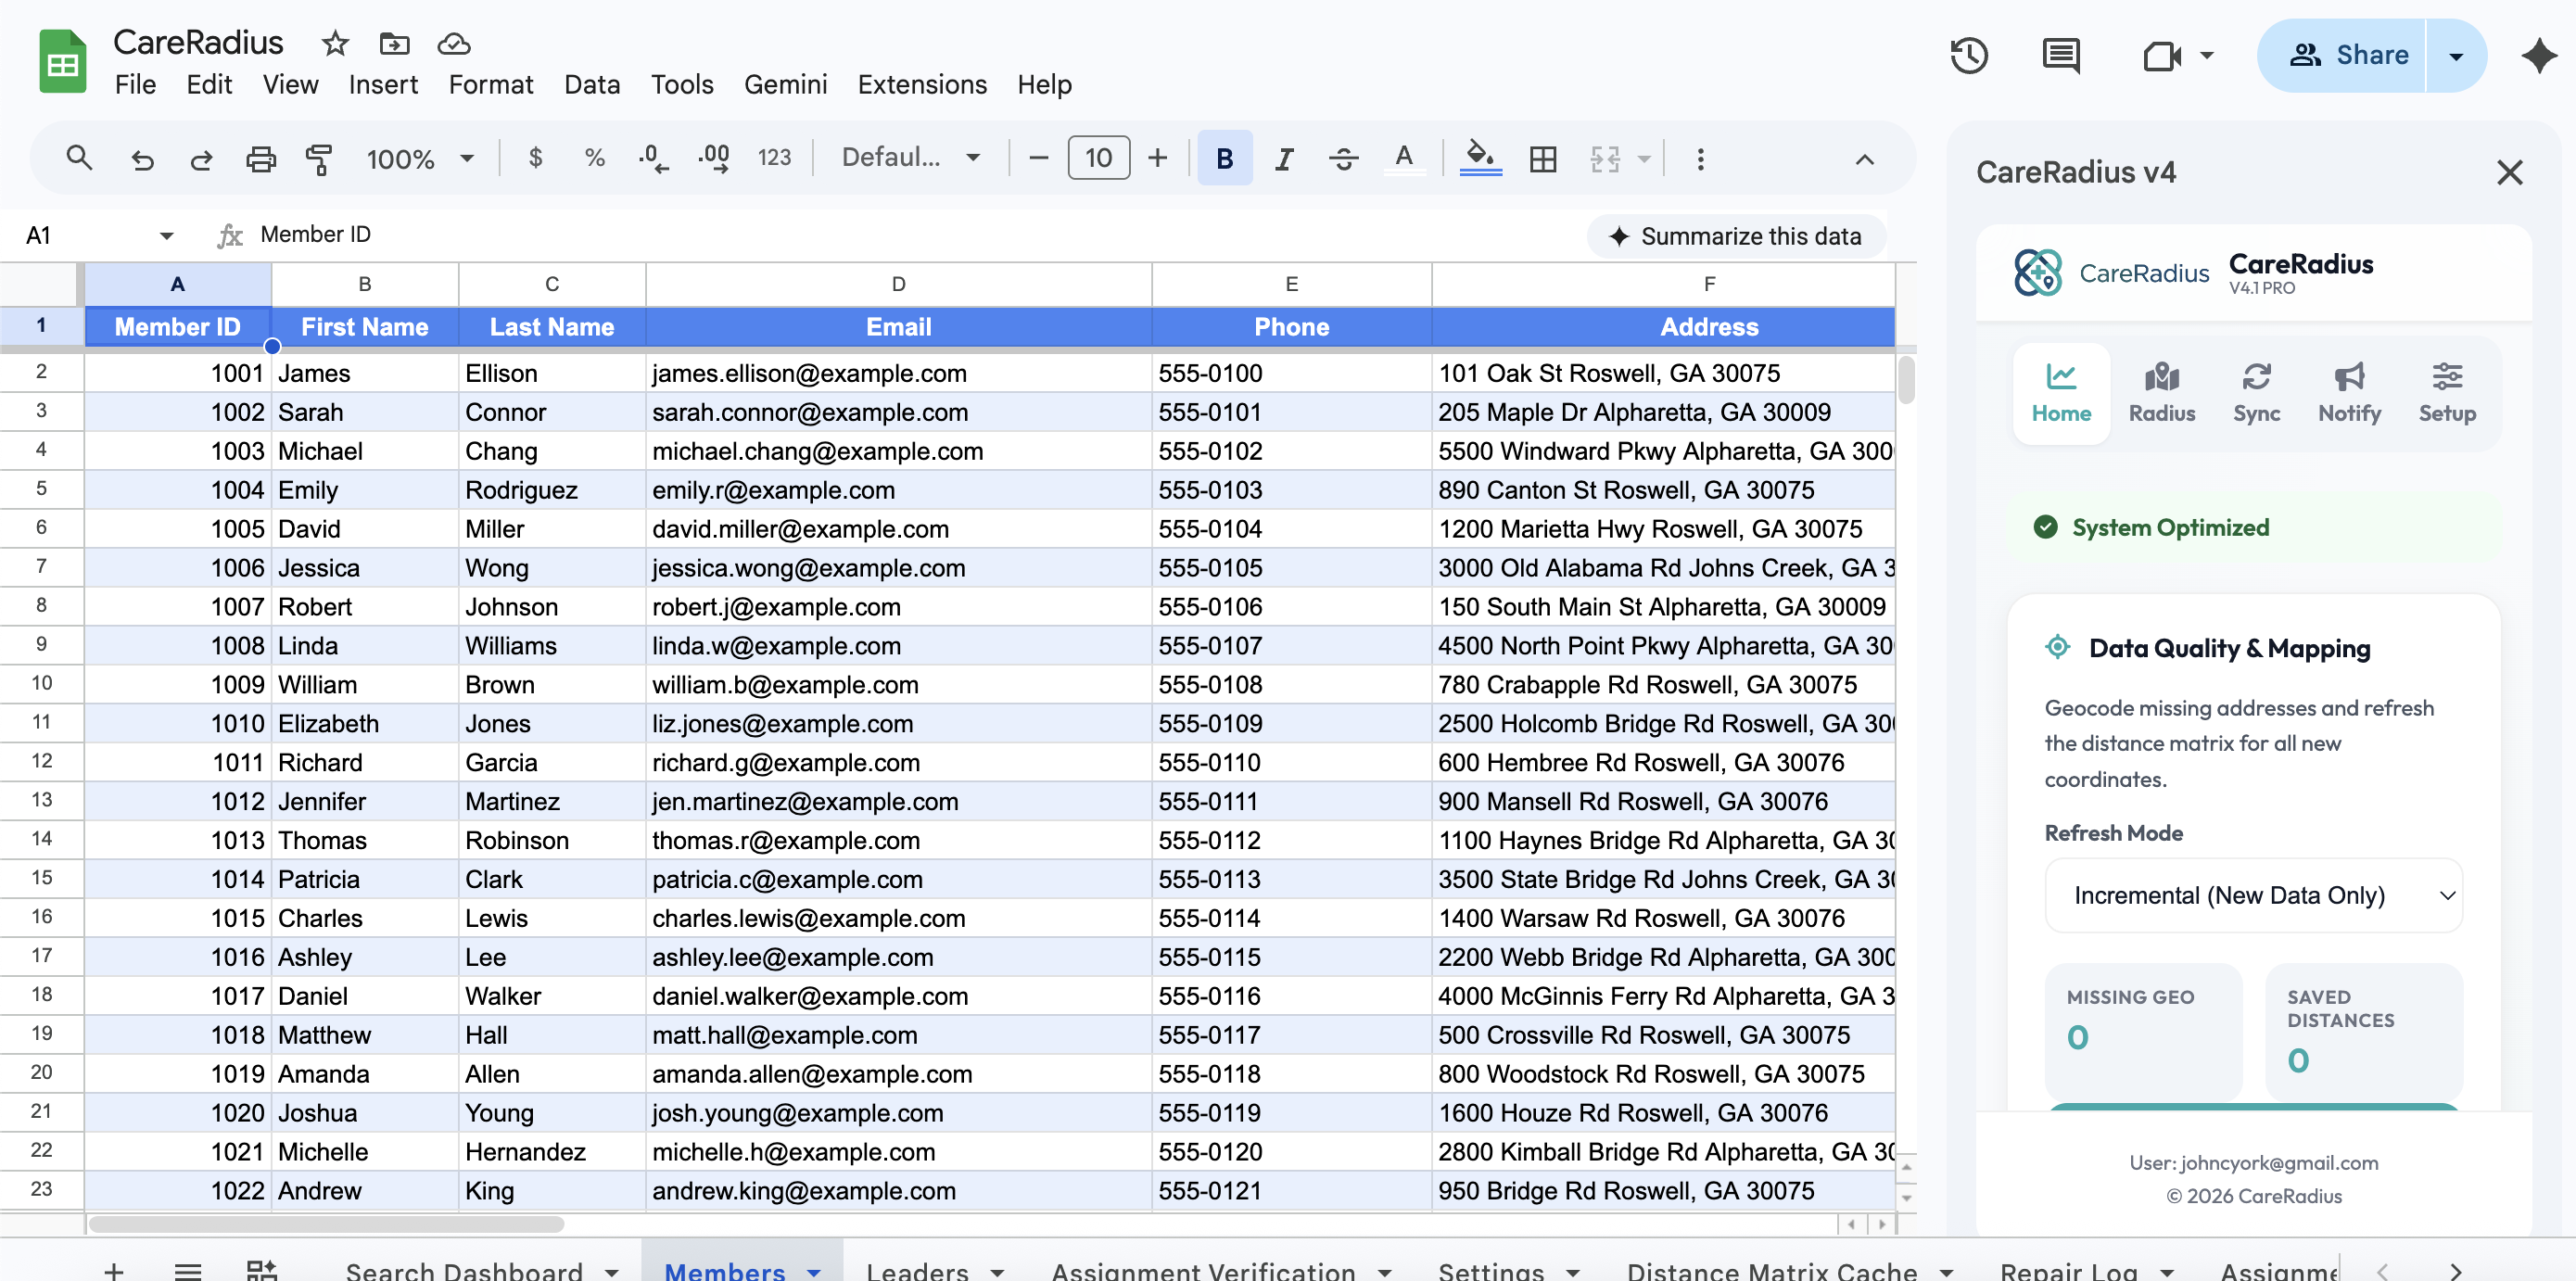This screenshot has width=2576, height=1281.
Task: Switch to the Sync tab in sidebar
Action: click(2256, 392)
